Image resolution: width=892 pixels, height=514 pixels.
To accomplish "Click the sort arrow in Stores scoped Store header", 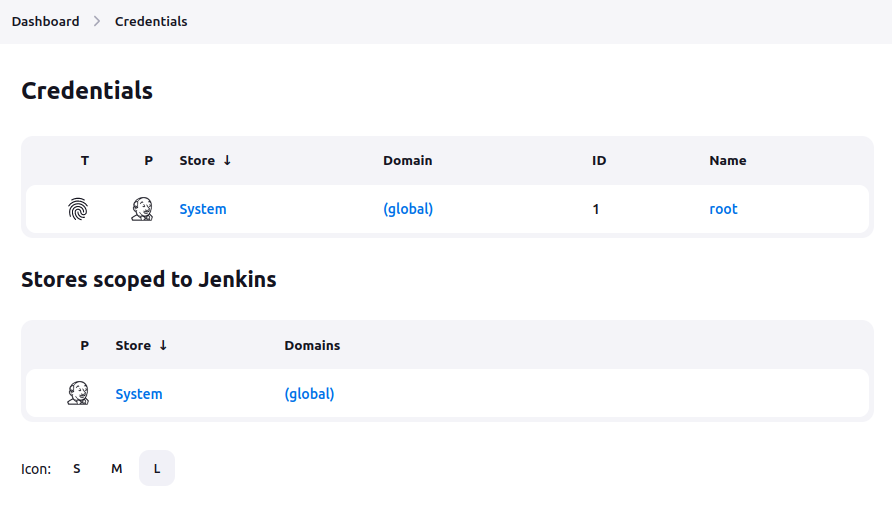I will pos(163,345).
